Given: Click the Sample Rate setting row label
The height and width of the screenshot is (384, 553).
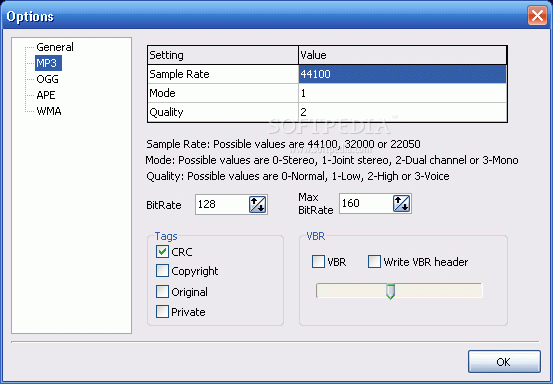Looking at the screenshot, I should click(x=223, y=74).
